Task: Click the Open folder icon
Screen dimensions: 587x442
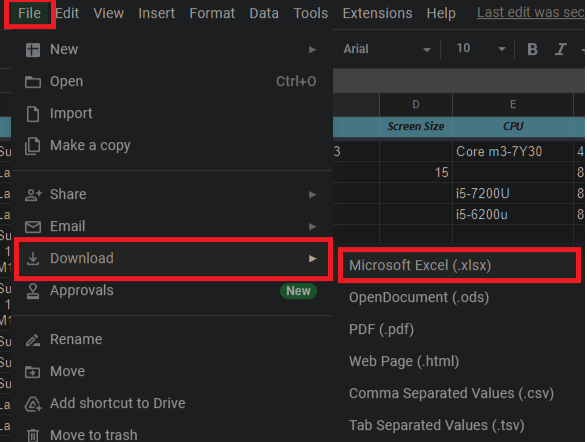Action: click(33, 82)
